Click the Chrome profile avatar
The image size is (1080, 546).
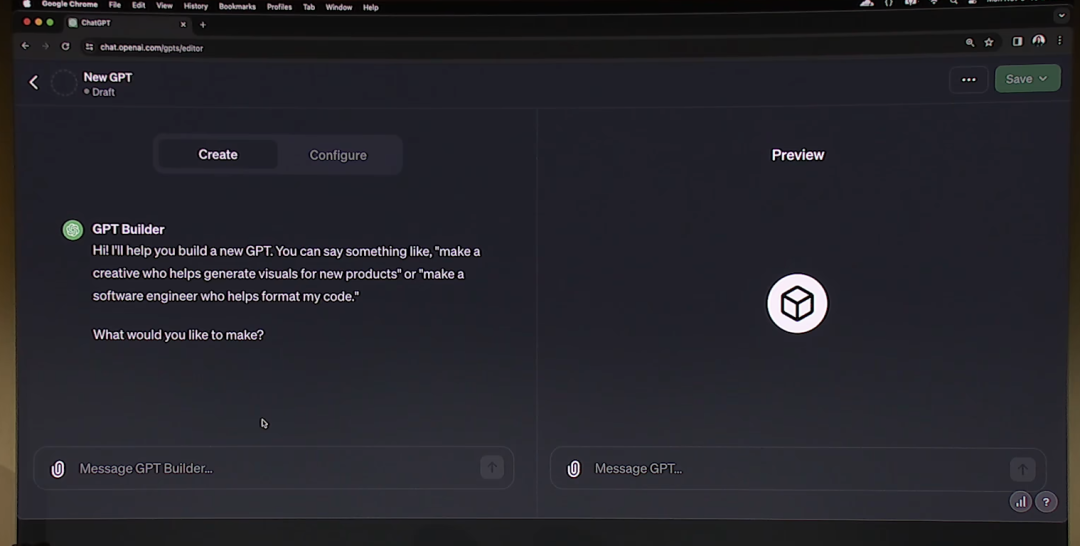(x=1039, y=41)
